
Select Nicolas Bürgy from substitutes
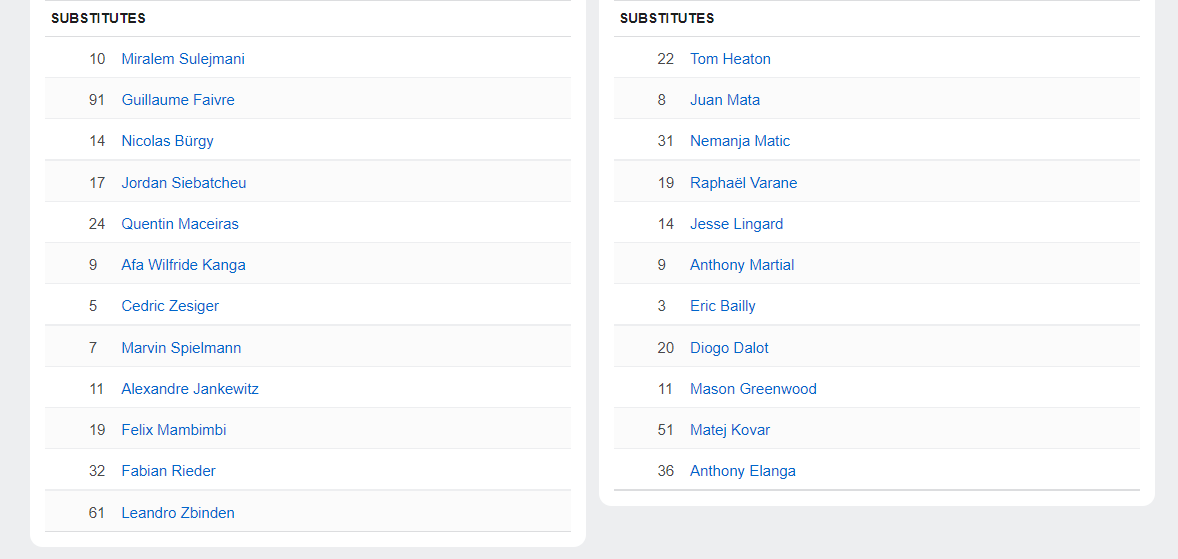pyautogui.click(x=167, y=141)
